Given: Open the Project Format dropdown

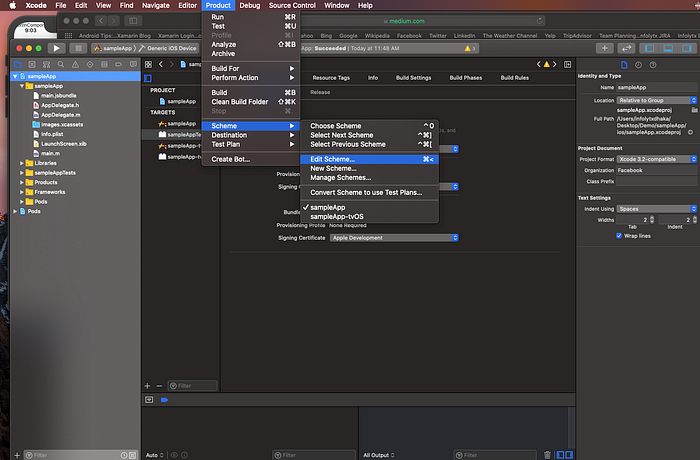Looking at the screenshot, I should pyautogui.click(x=657, y=159).
